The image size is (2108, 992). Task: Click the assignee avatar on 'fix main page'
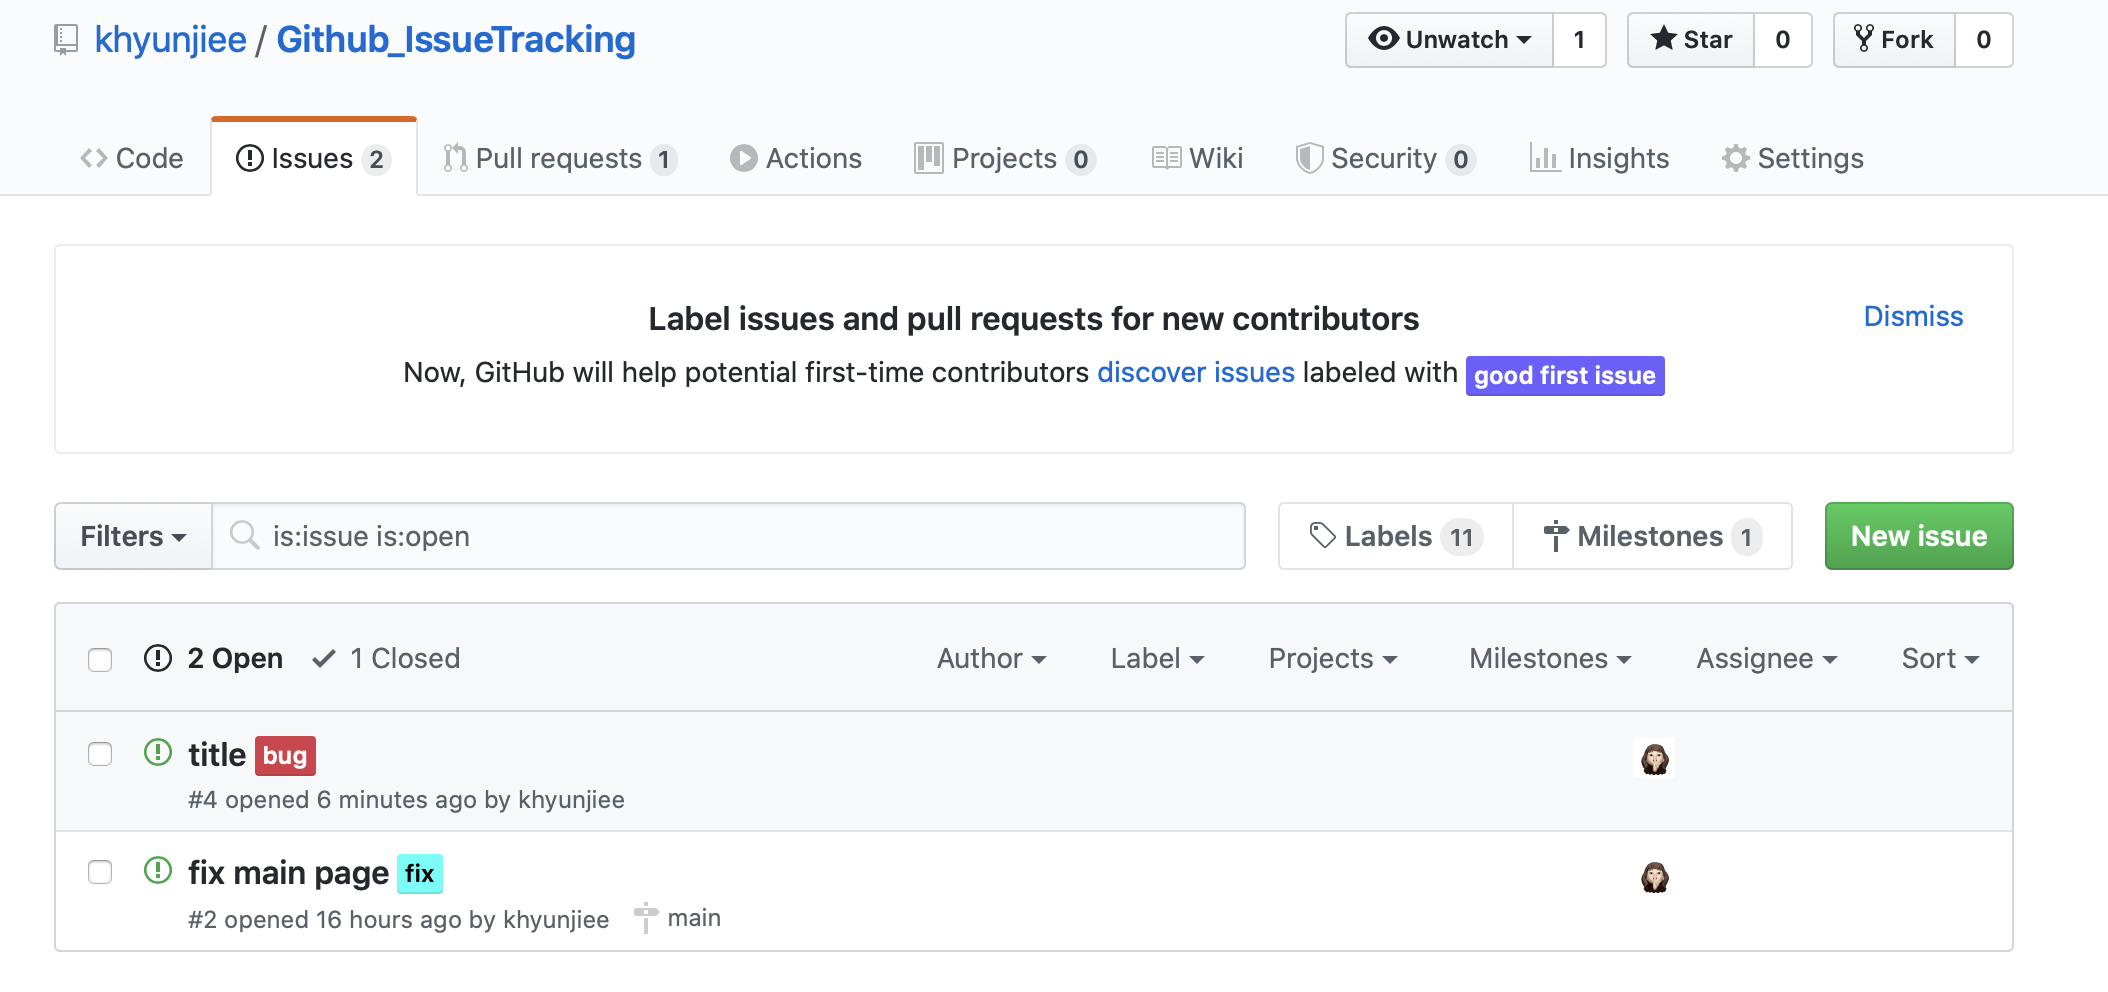(x=1654, y=878)
